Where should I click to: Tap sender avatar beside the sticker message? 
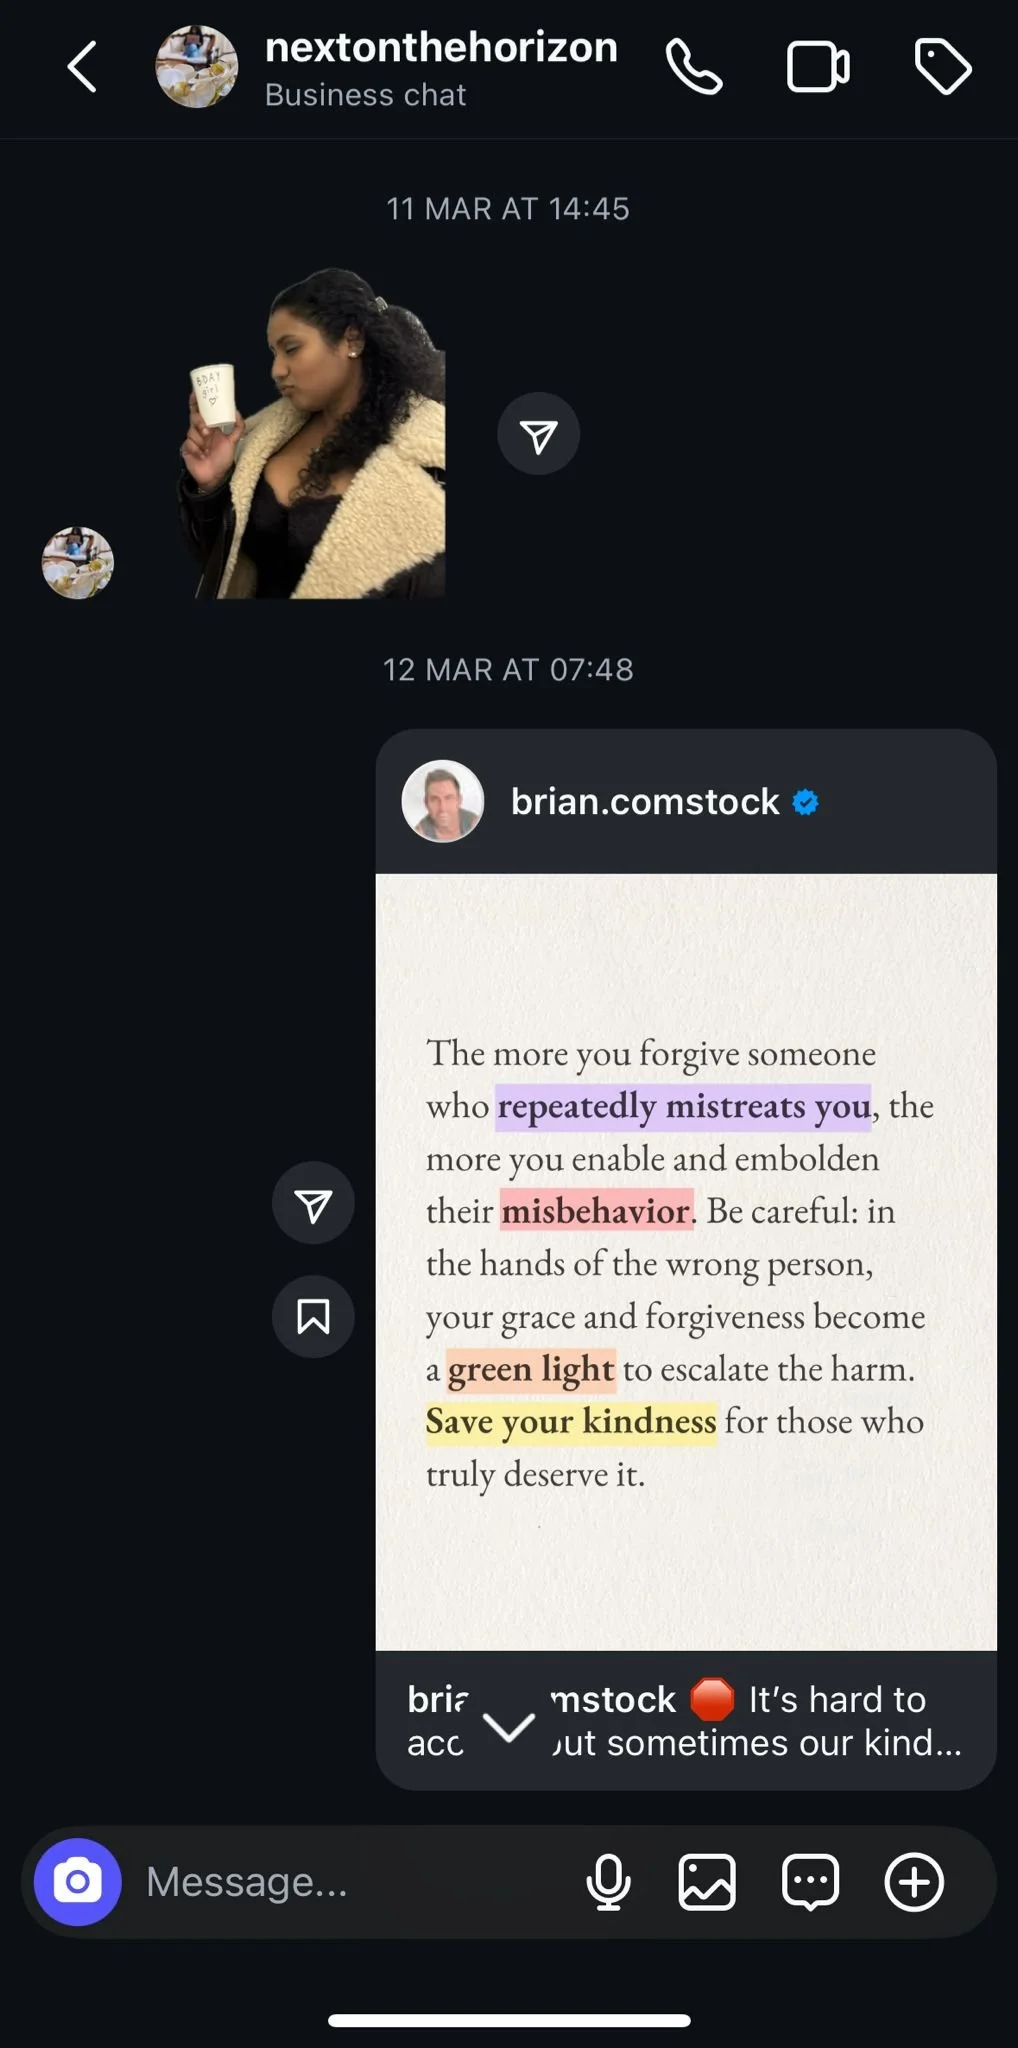tap(78, 563)
